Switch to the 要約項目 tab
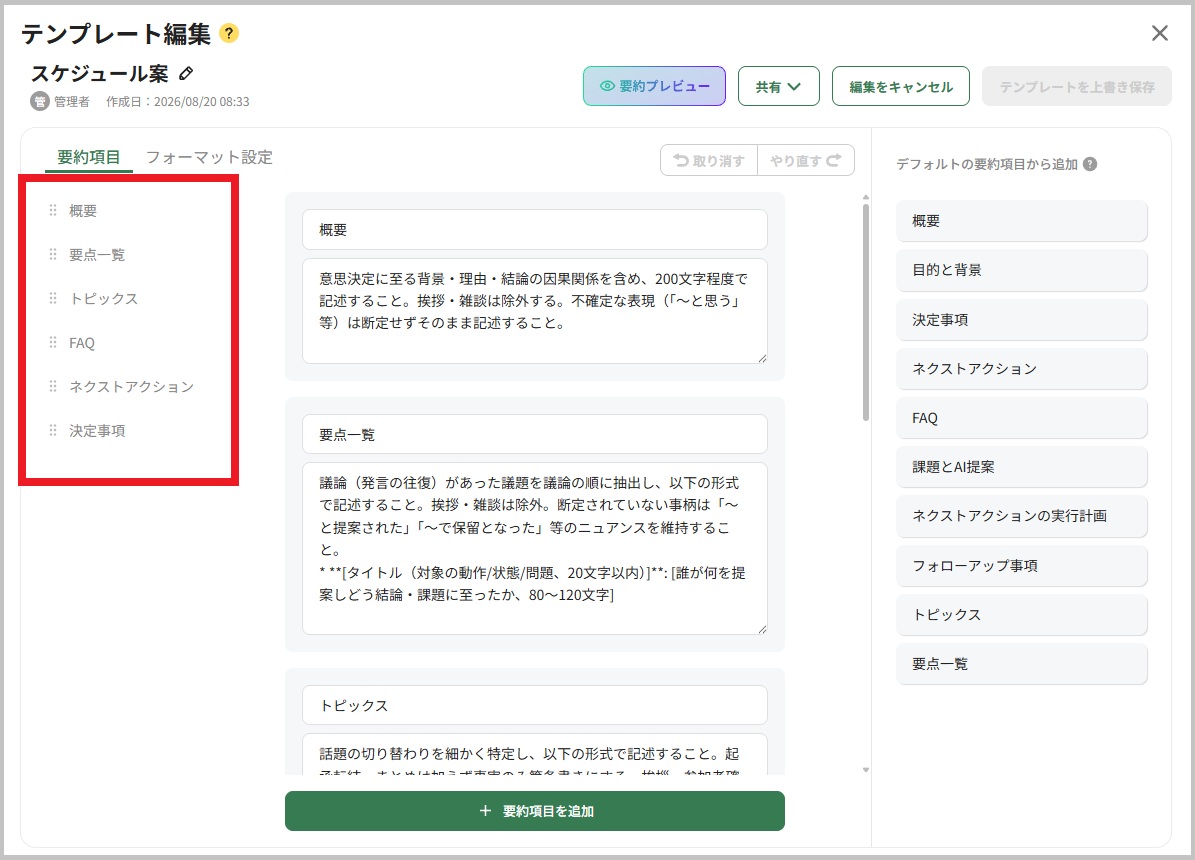This screenshot has height=860, width=1195. 88,157
